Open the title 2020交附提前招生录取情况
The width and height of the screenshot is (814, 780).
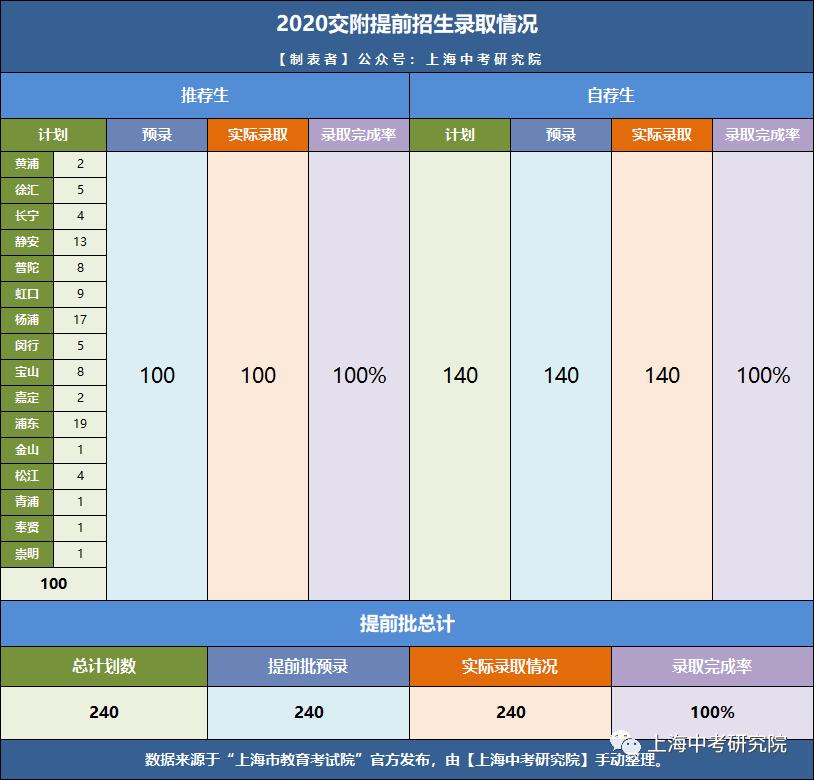tap(407, 27)
